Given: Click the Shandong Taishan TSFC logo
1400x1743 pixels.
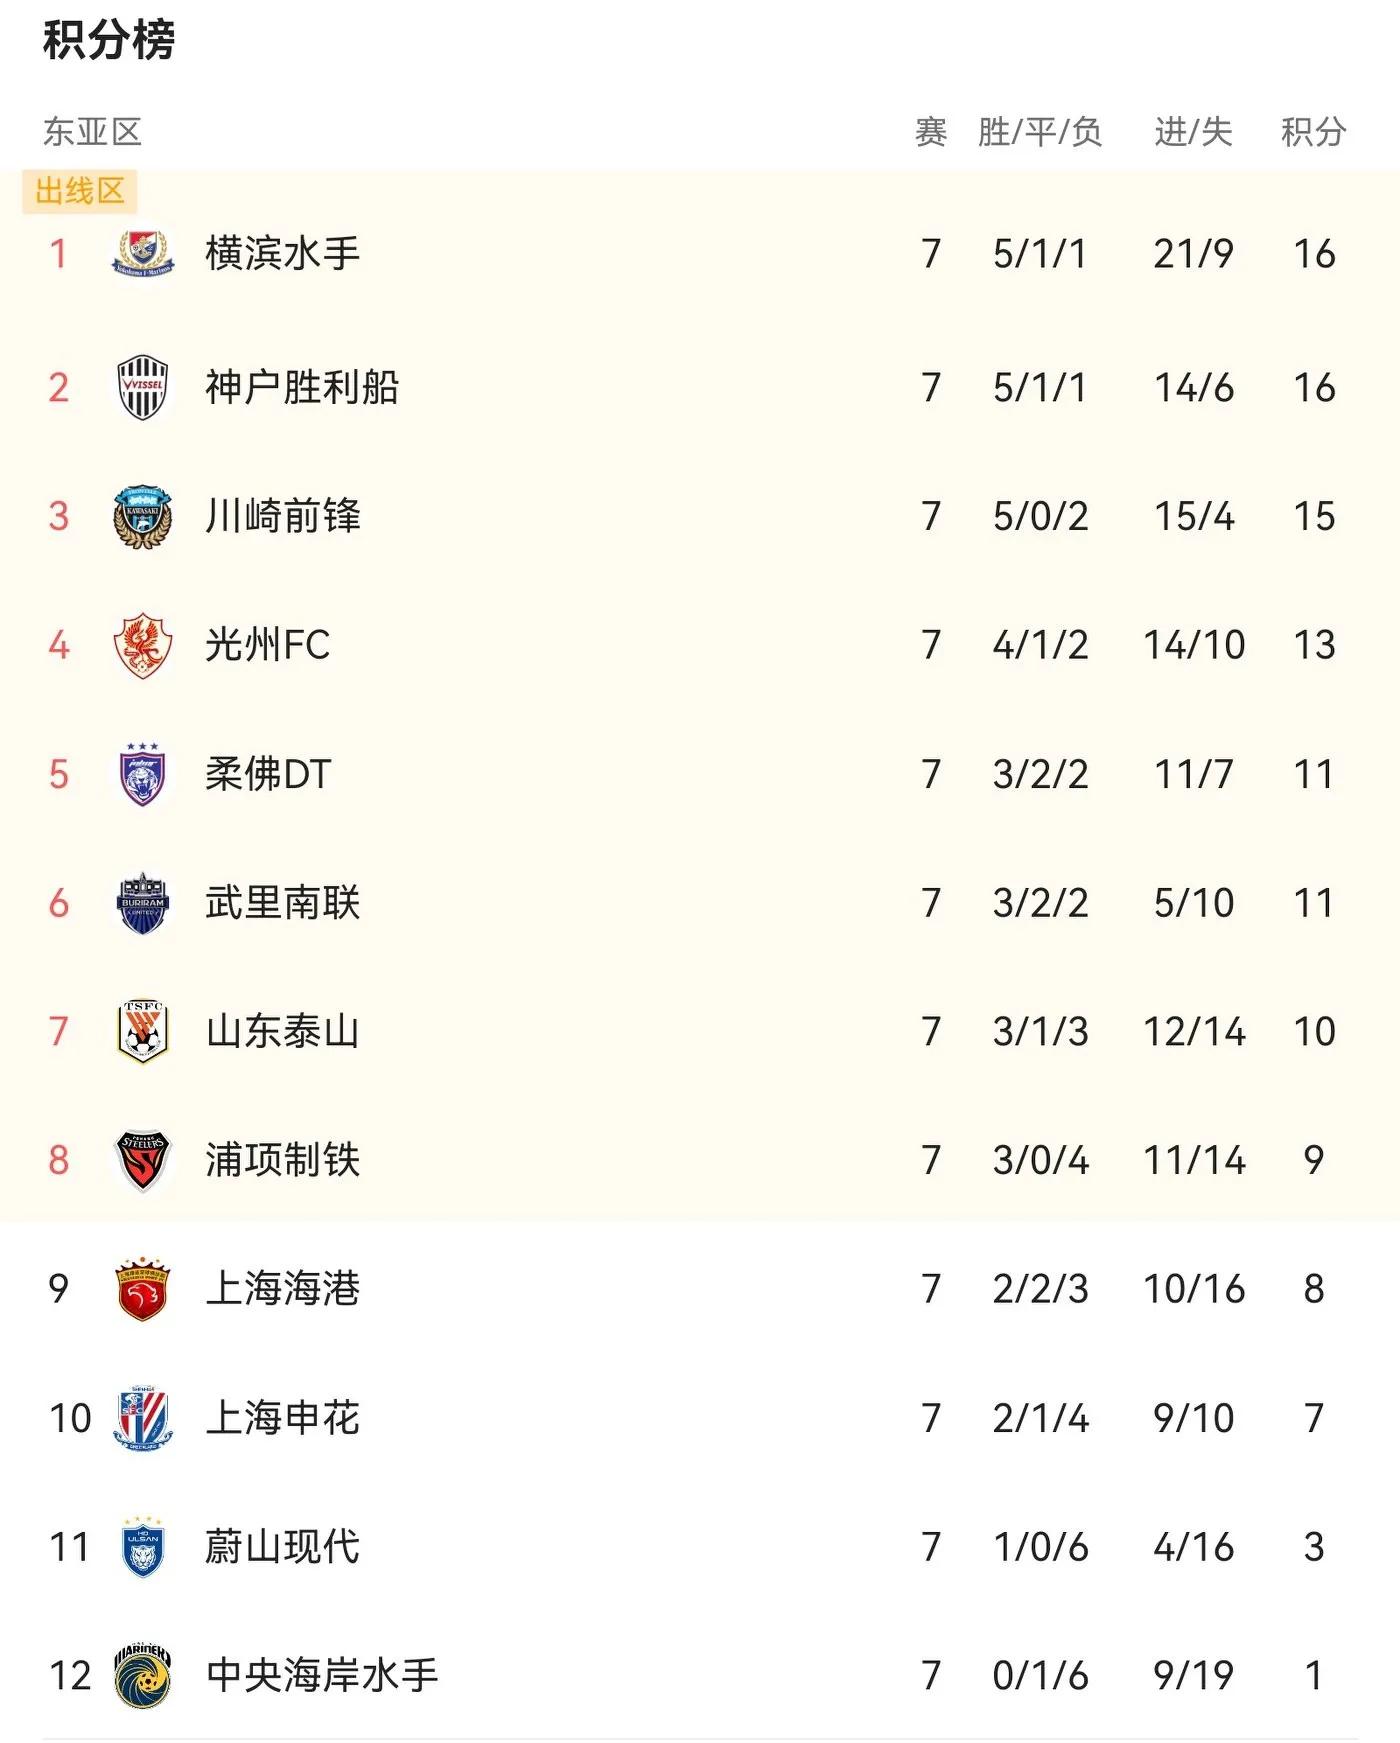Looking at the screenshot, I should pyautogui.click(x=143, y=1031).
